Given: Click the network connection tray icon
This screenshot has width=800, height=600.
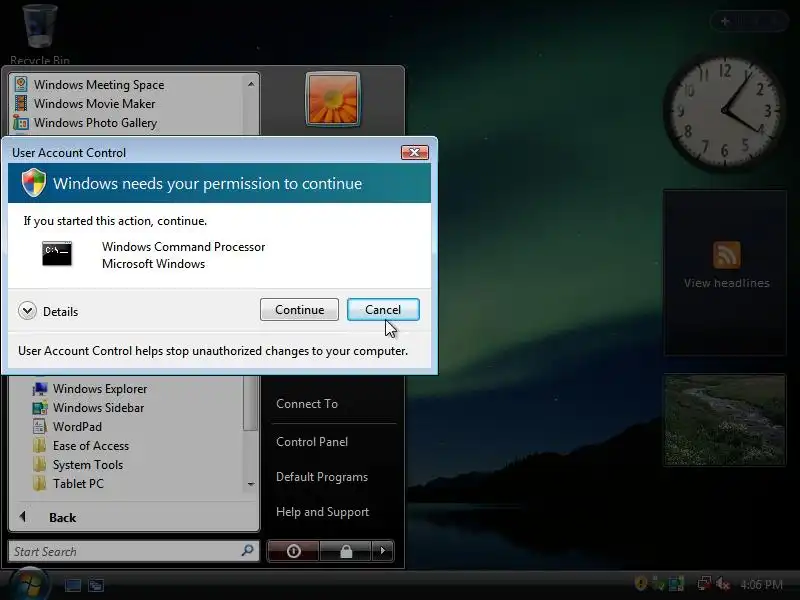Looking at the screenshot, I should click(x=704, y=583).
